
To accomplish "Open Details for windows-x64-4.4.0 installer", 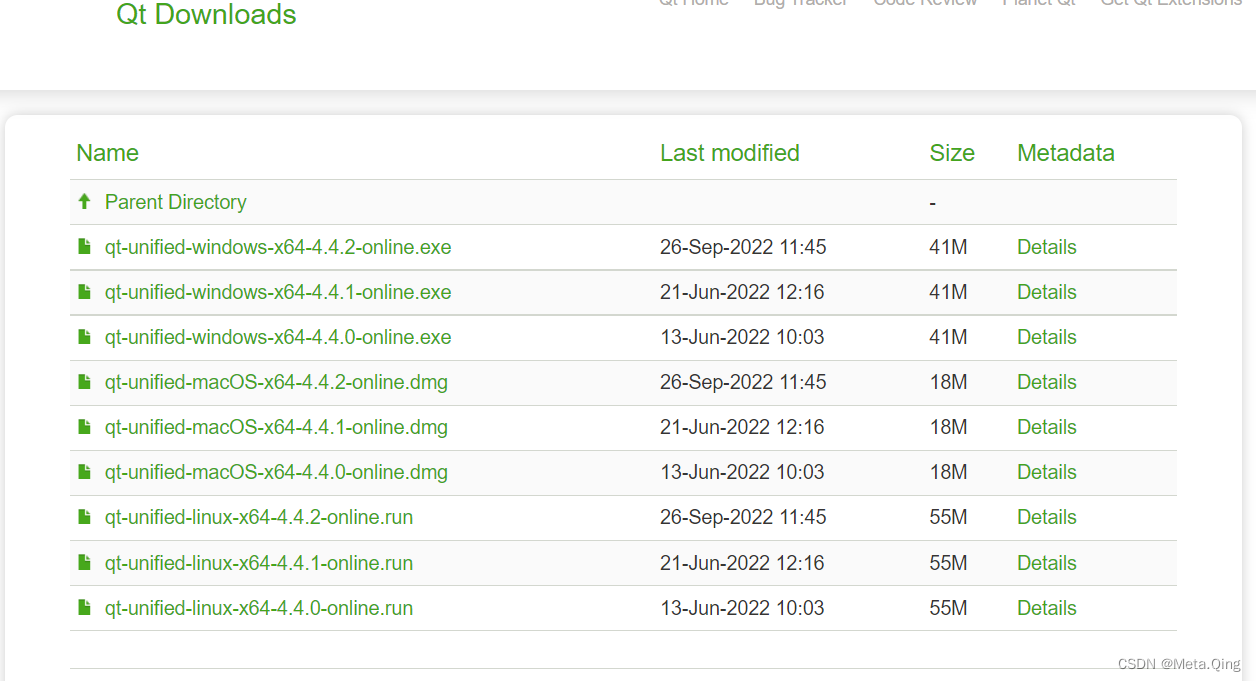I will point(1047,337).
